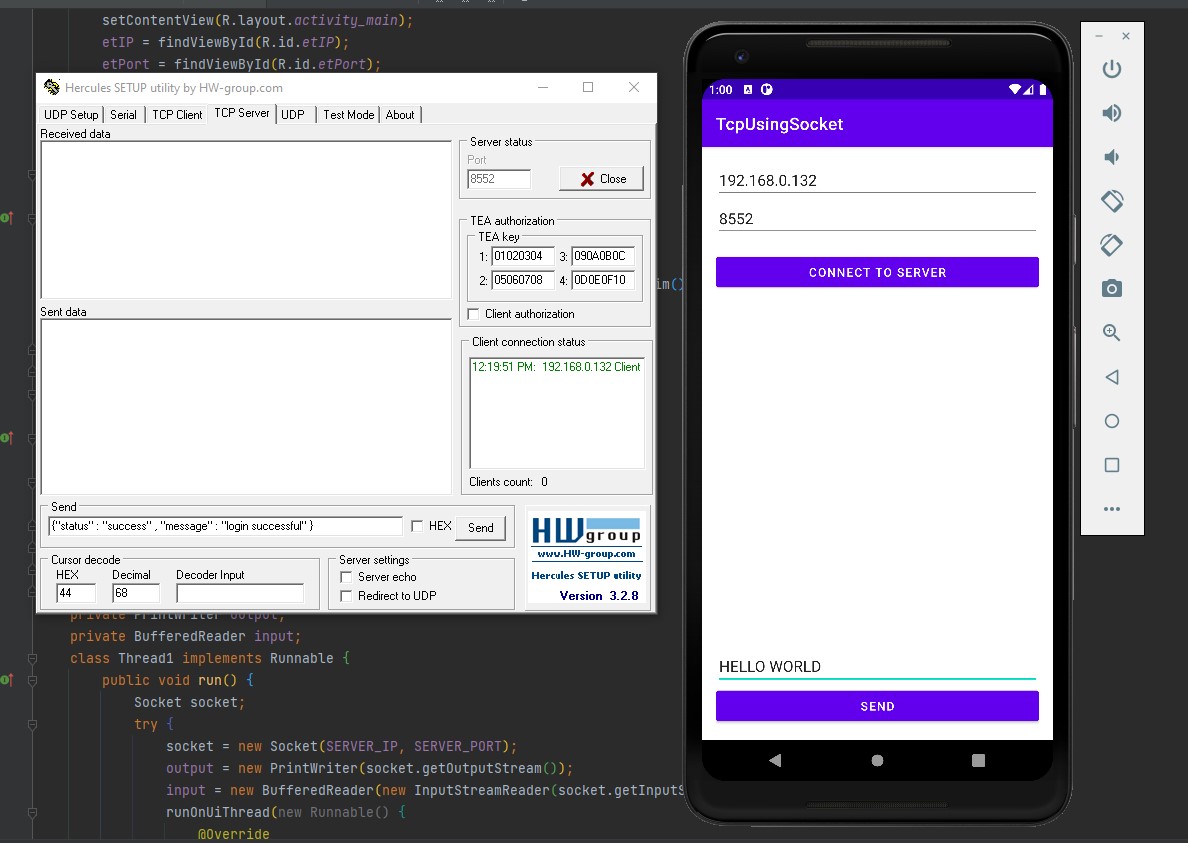Click TEA key field 4 with 0D0E0F10
This screenshot has height=843, width=1188.
click(x=602, y=280)
